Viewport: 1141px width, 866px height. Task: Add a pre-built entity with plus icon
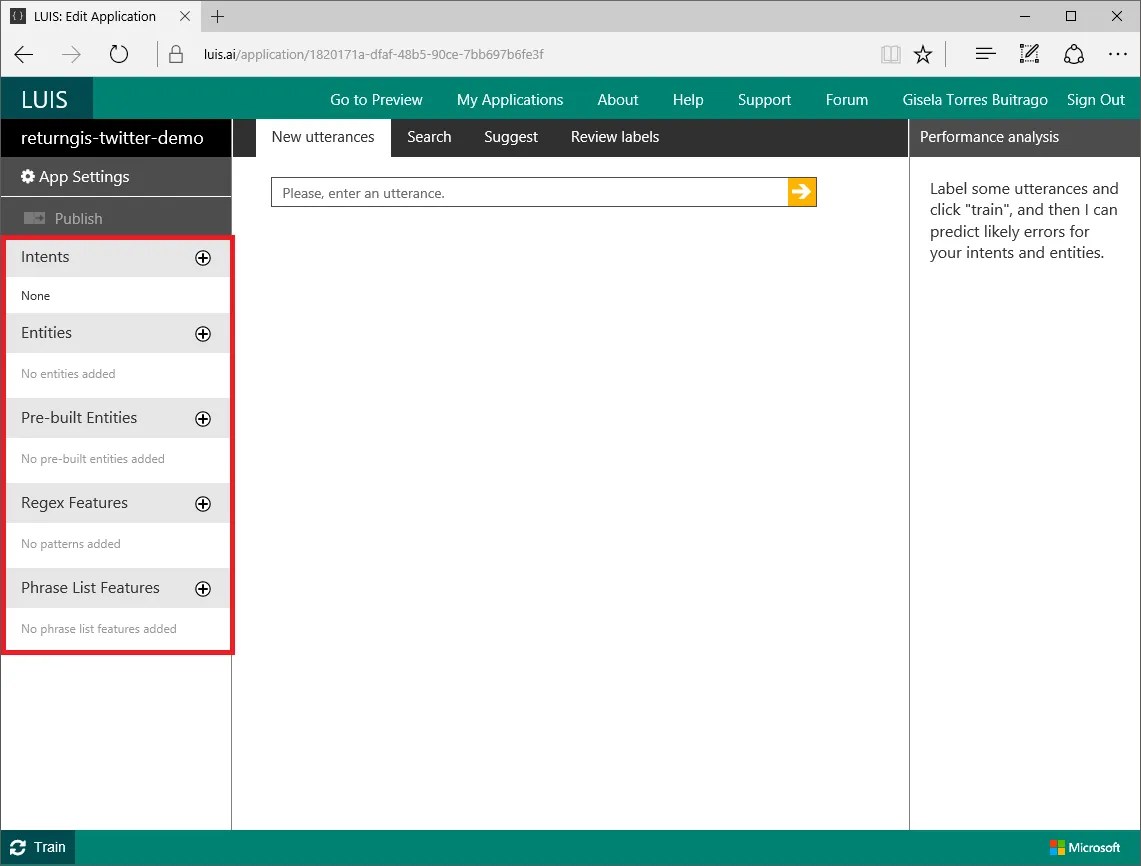203,418
